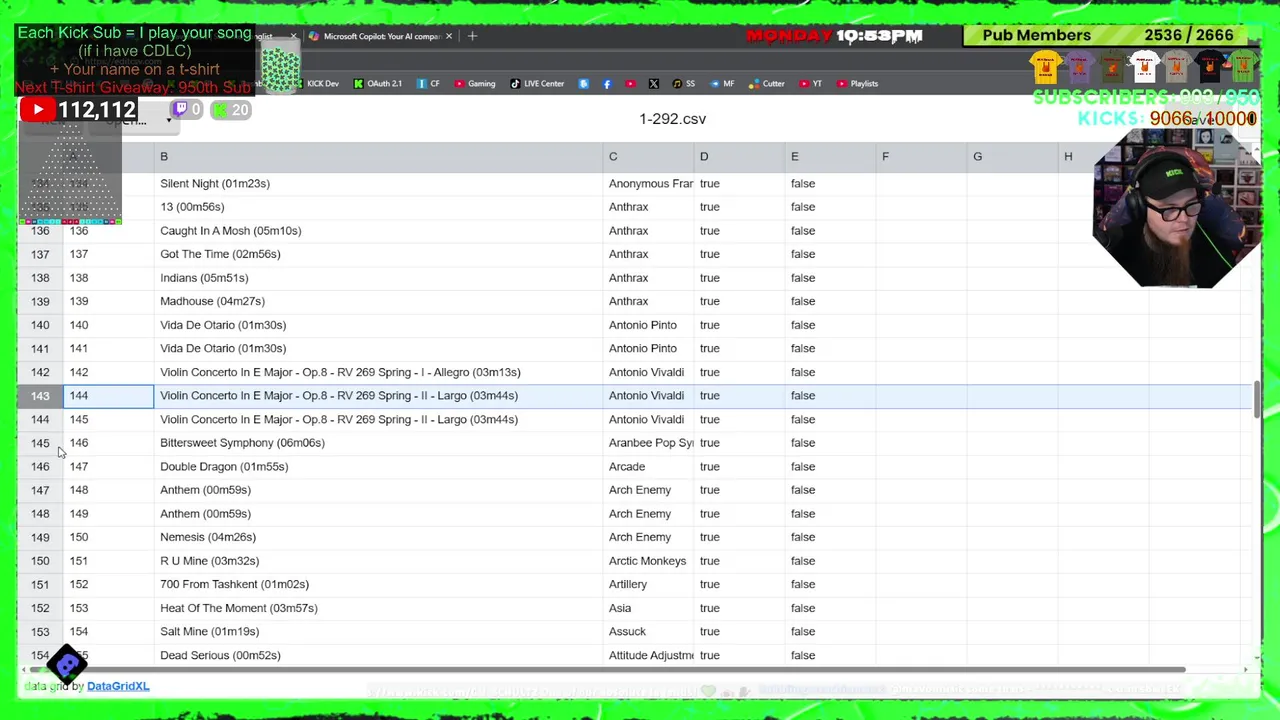Select the "Asia" artist cell
The height and width of the screenshot is (720, 1280).
point(648,608)
